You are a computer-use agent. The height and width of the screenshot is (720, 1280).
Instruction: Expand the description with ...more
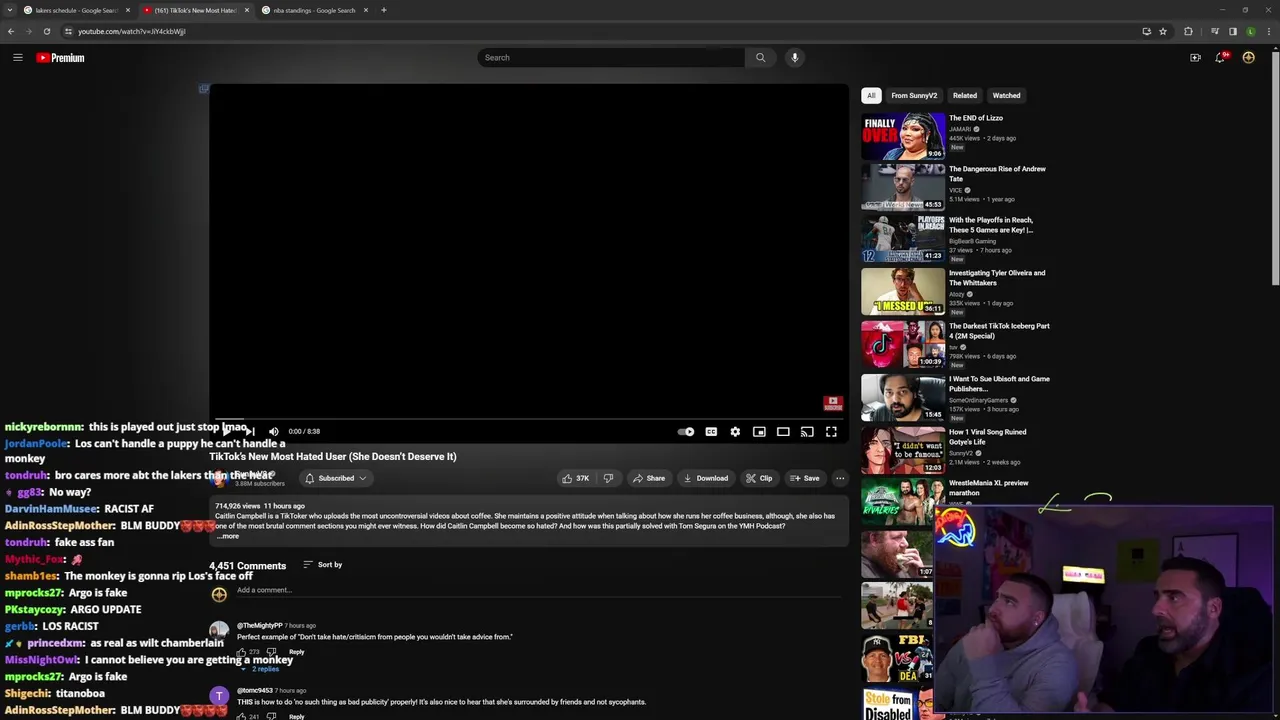228,537
